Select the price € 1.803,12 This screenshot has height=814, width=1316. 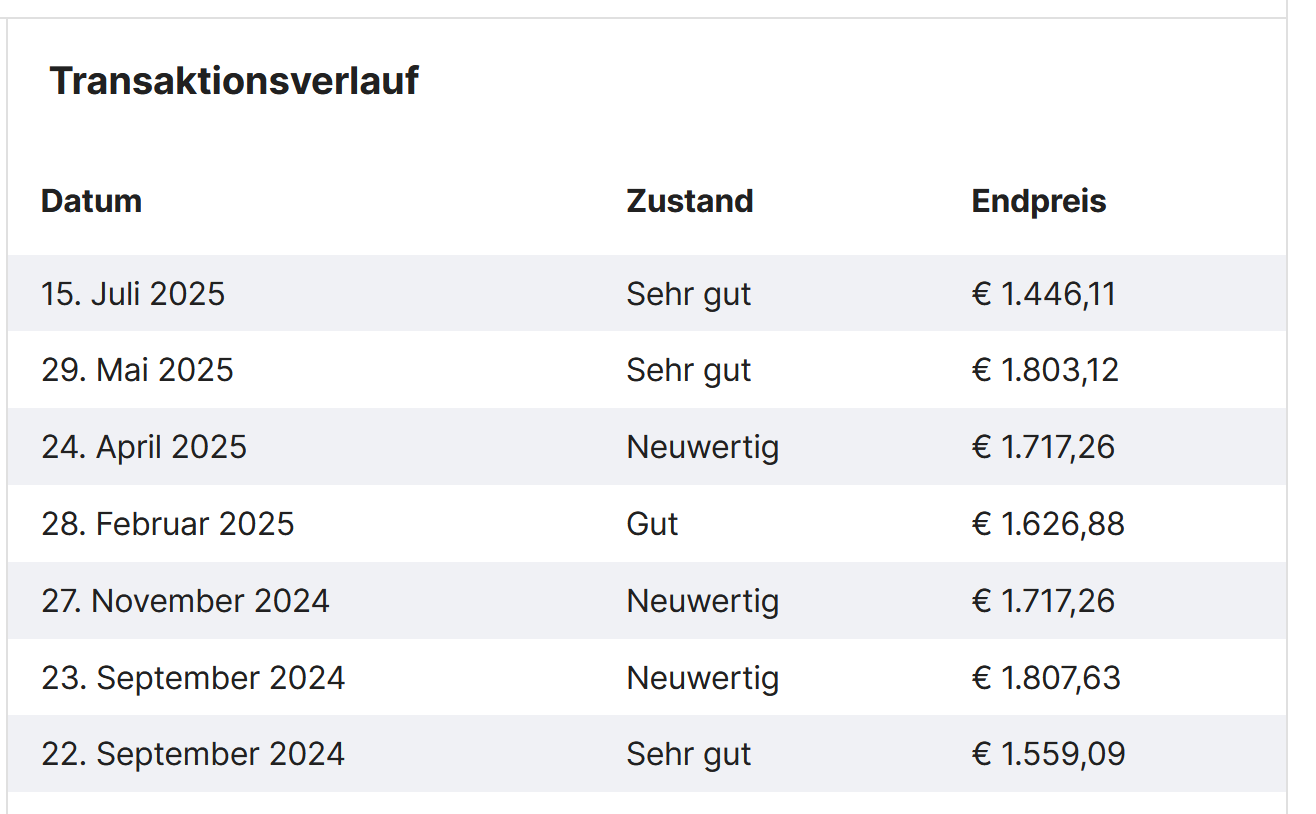[x=1045, y=370]
